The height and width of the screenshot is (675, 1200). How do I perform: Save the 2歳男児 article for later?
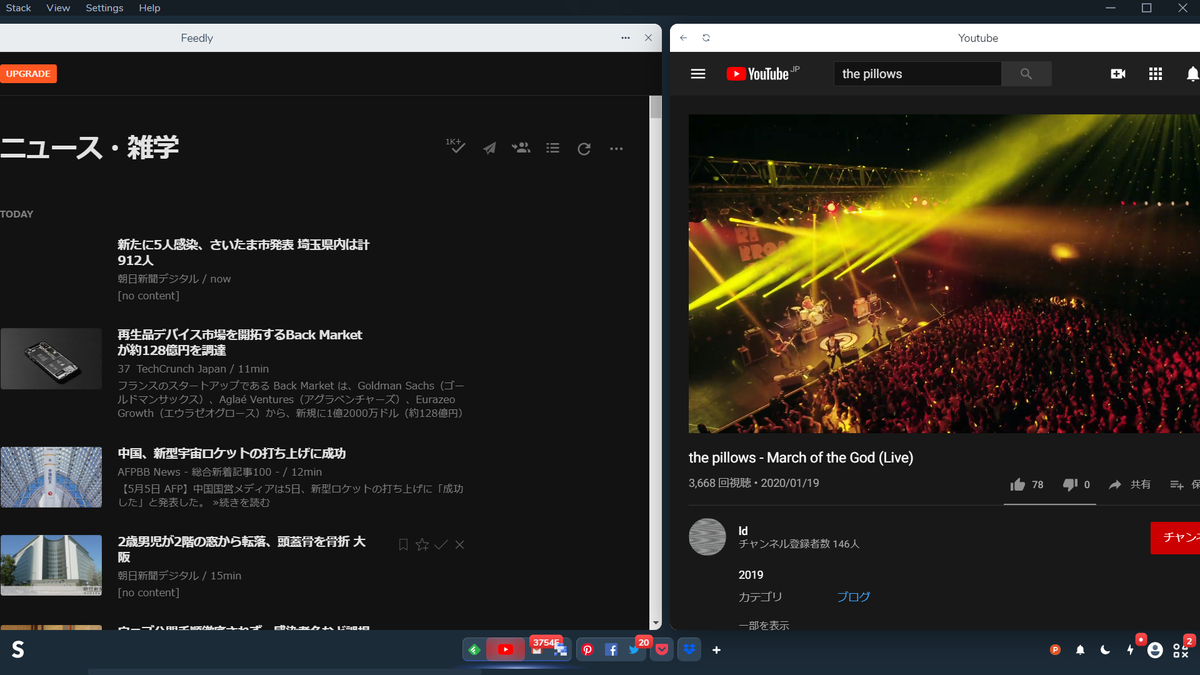403,545
